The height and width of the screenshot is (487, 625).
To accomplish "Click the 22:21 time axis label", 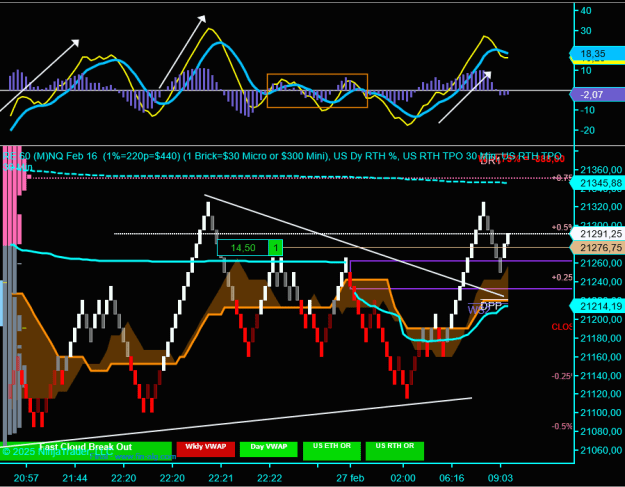I will [x=221, y=477].
